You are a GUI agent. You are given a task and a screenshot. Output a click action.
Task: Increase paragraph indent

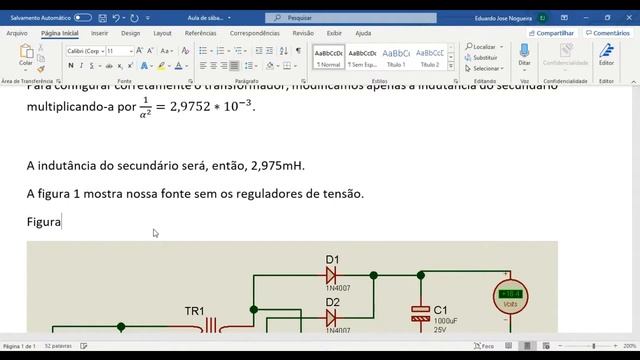(269, 51)
